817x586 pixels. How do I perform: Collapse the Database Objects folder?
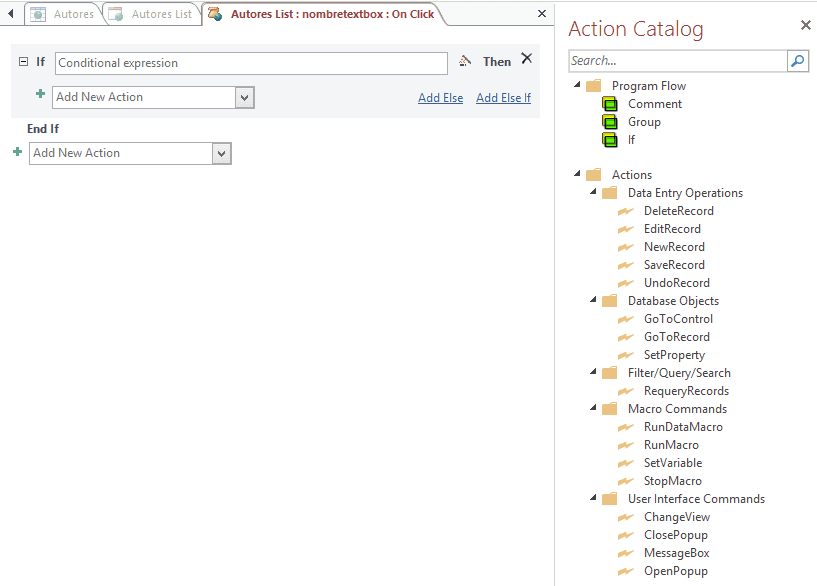593,300
